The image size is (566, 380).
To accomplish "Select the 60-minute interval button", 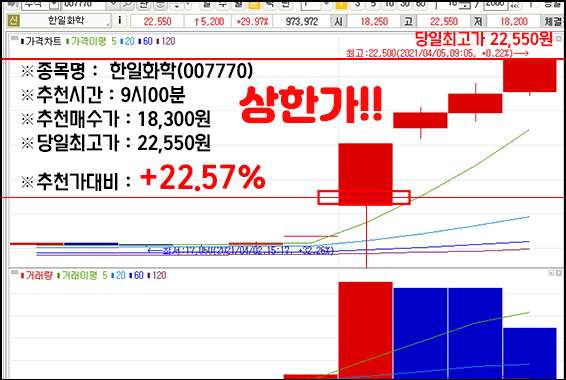I will coord(420,5).
